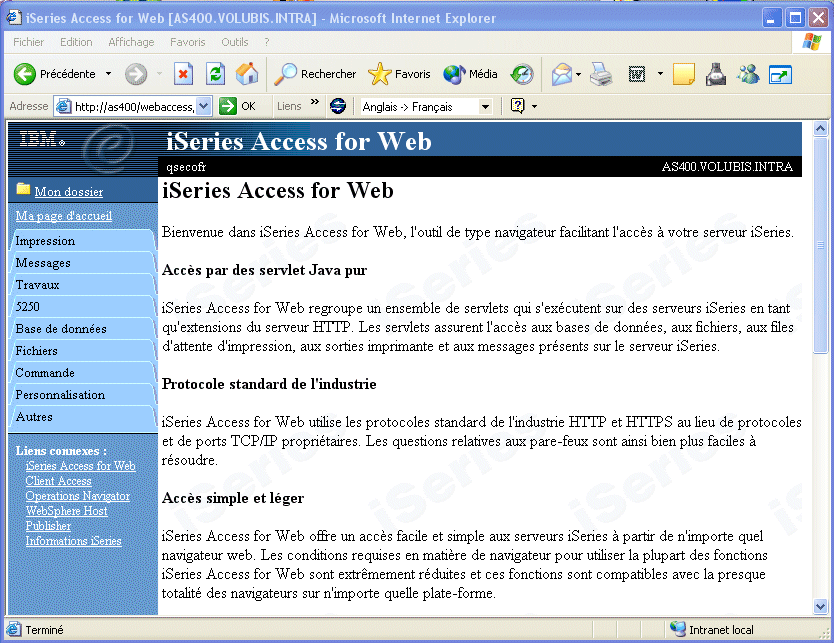Screen dimensions: 834x643
Task: Open the Affichage menu
Action: tap(131, 42)
